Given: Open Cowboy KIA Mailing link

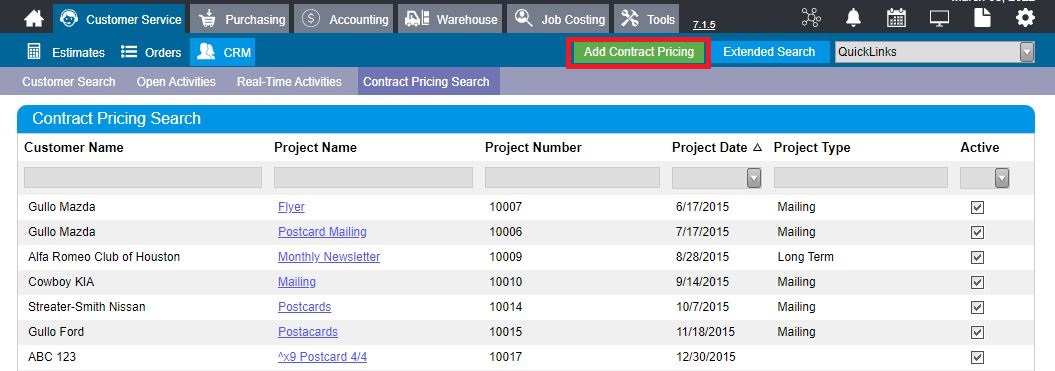Looking at the screenshot, I should pos(297,281).
